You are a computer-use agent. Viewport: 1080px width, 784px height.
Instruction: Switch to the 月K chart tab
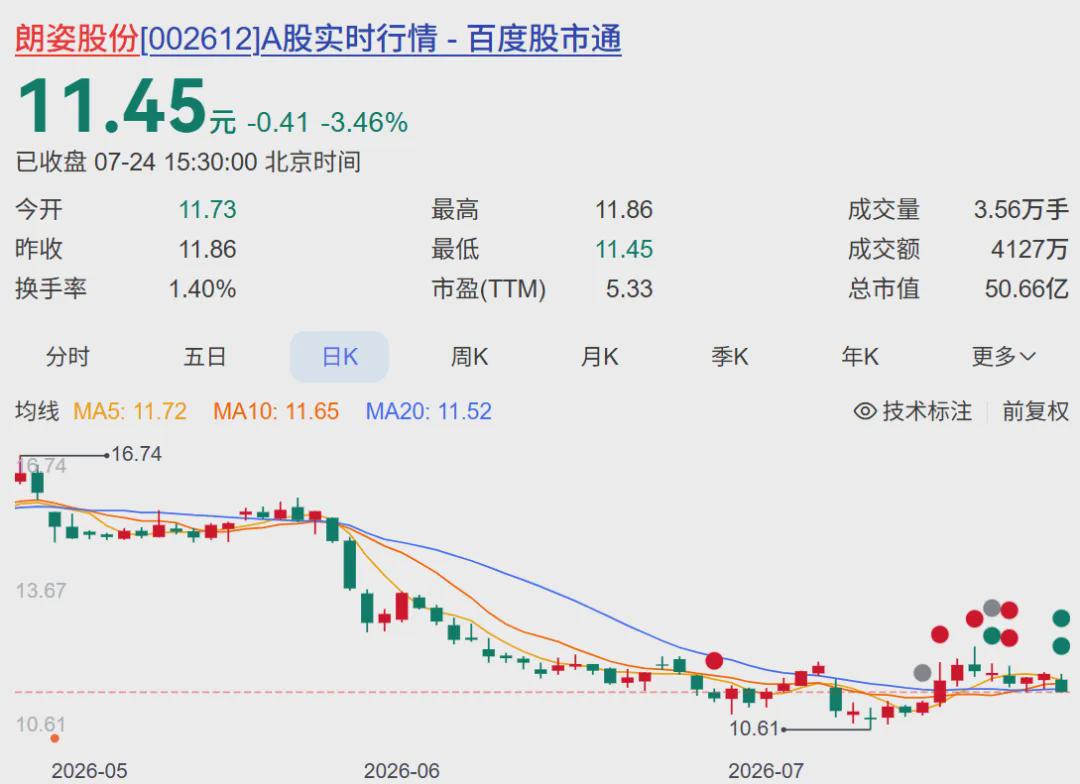599,357
